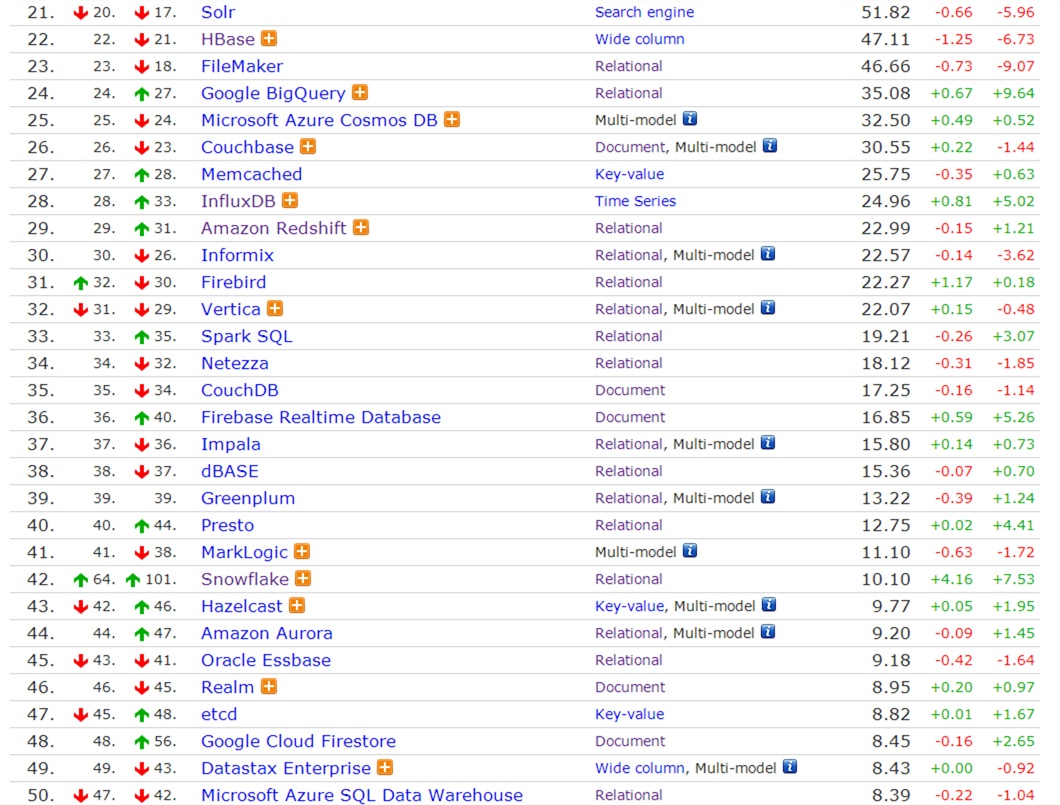1060x805 pixels.
Task: Click the multi-model info icon in MarkLogic row
Action: coord(690,552)
